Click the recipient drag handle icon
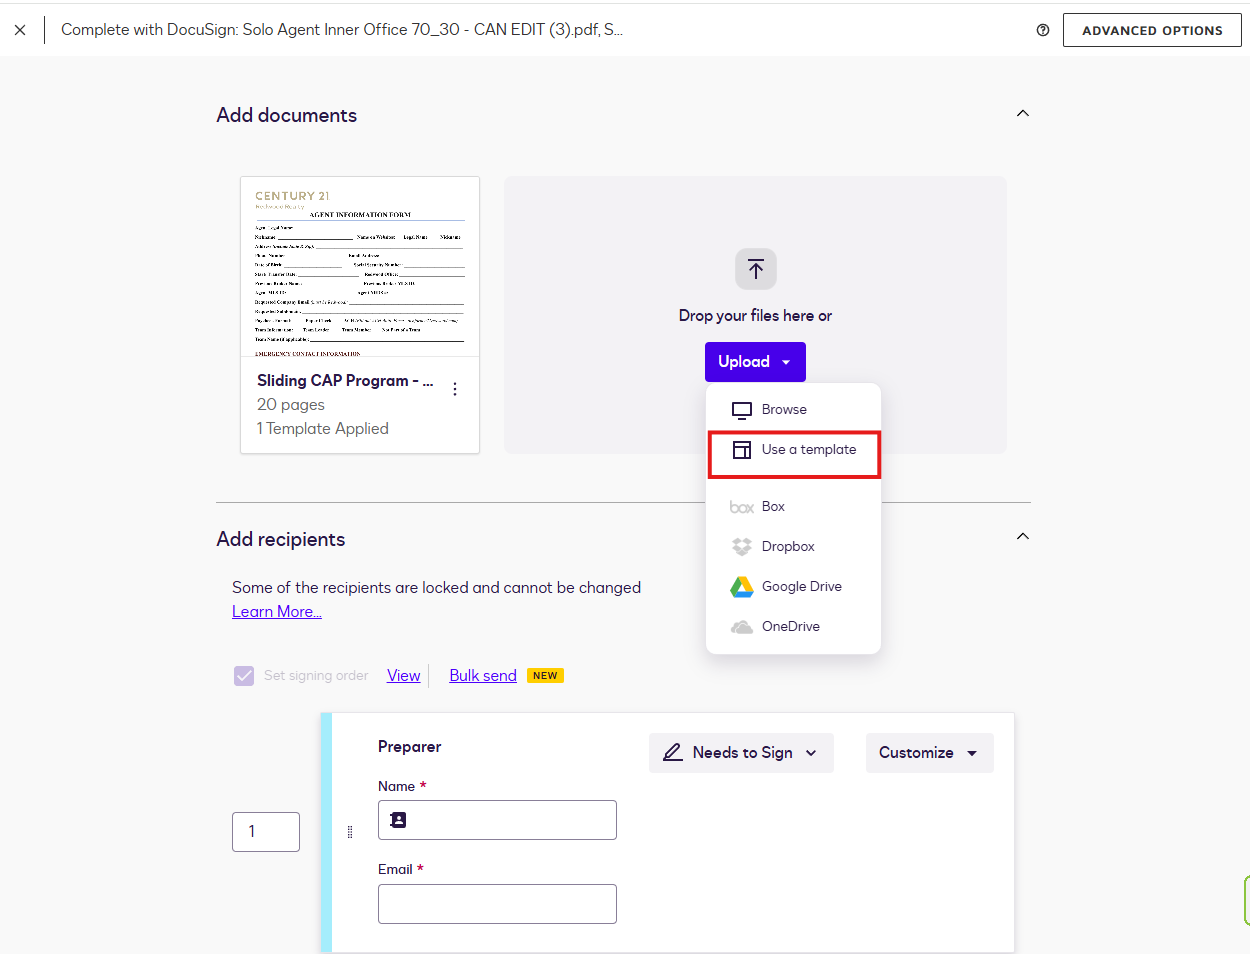This screenshot has height=954, width=1250. [x=350, y=832]
